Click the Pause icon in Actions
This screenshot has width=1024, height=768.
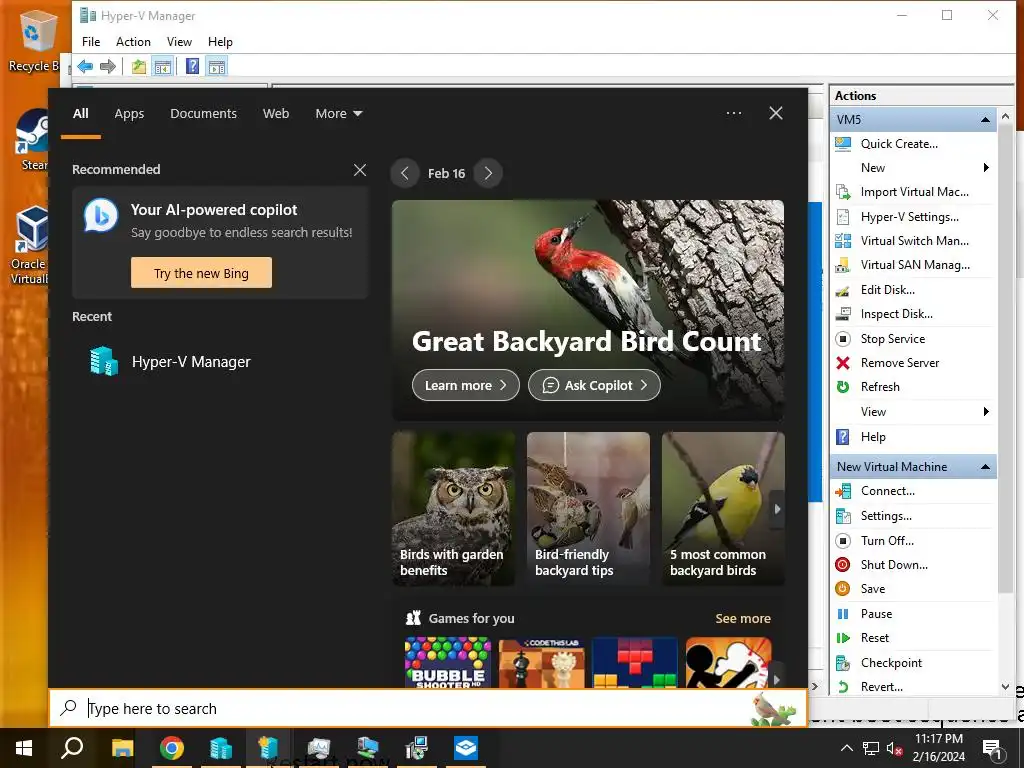click(x=843, y=614)
